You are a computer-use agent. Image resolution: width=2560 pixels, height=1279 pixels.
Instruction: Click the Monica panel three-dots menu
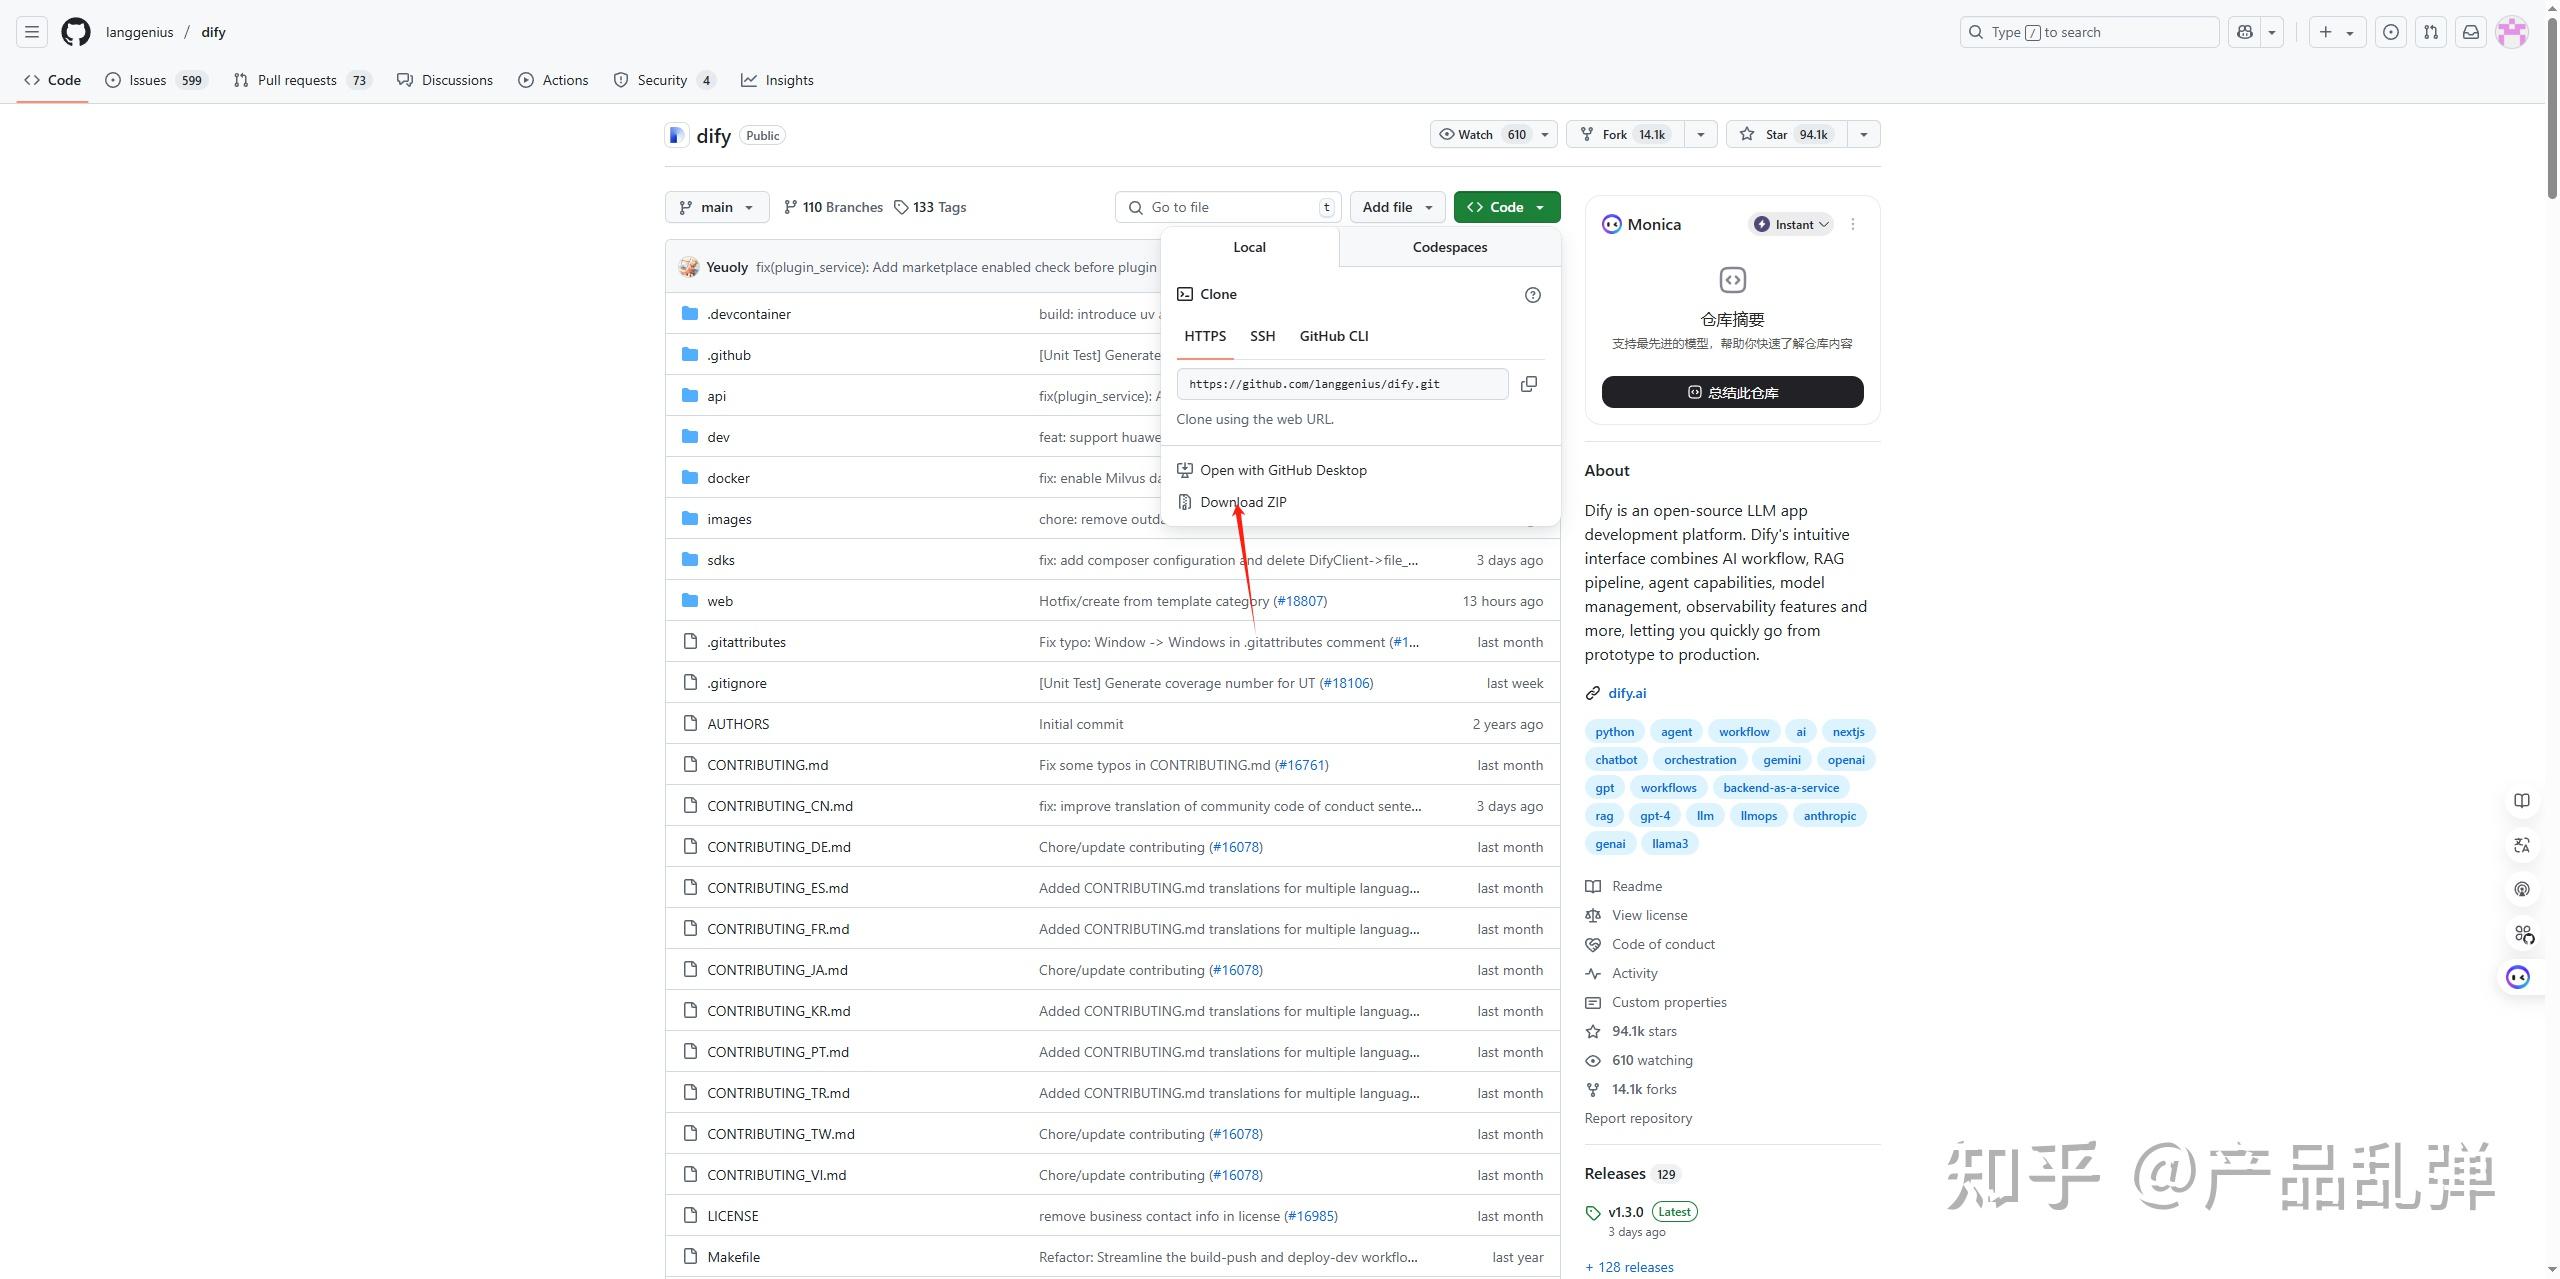[x=1852, y=225]
